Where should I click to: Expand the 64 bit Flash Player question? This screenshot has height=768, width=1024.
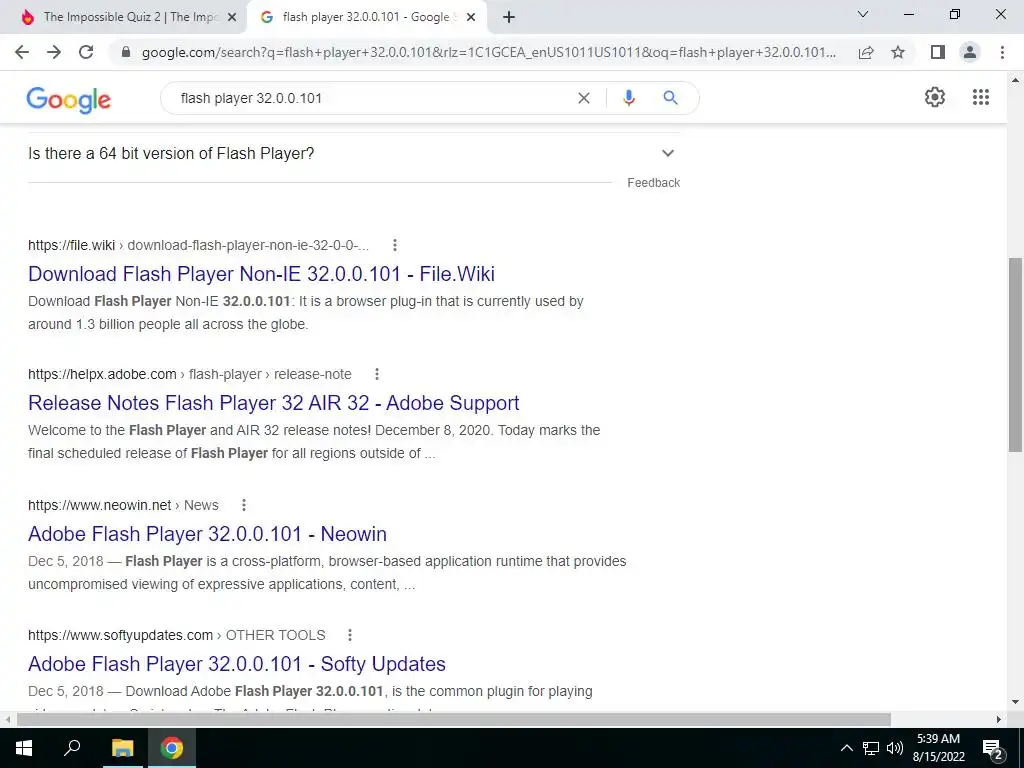[354, 153]
